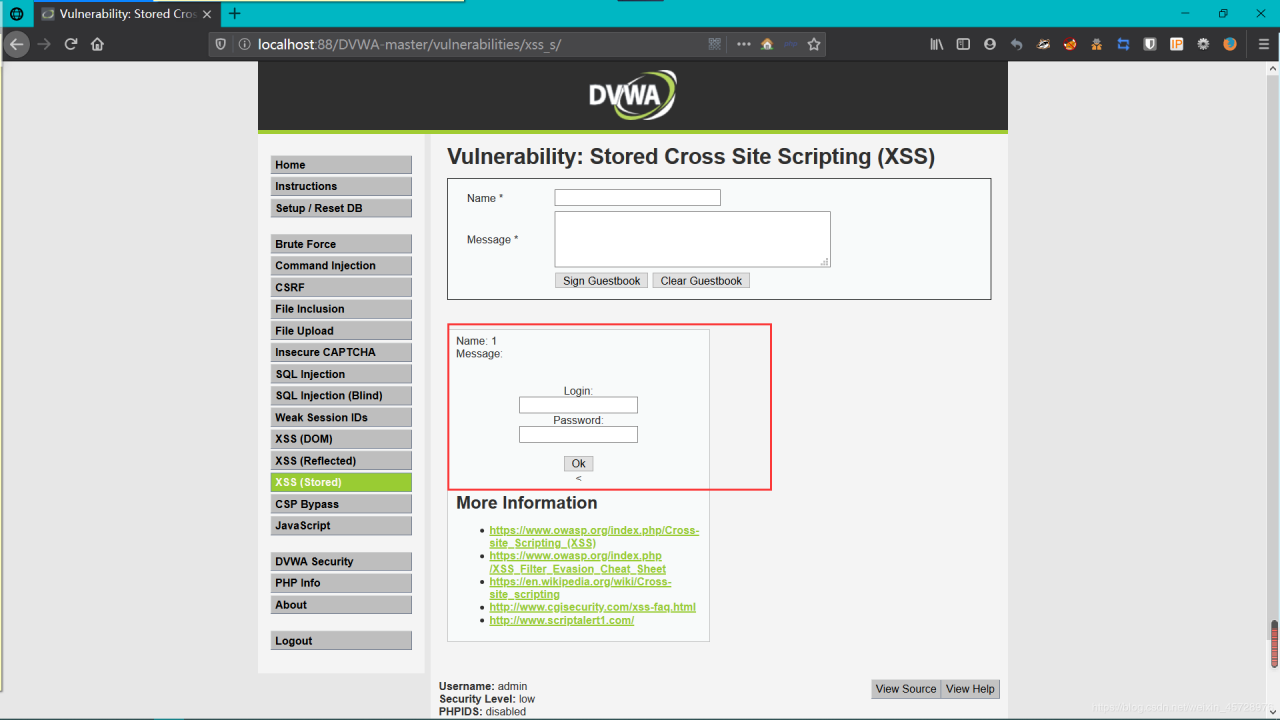Screen dimensions: 1280x720
Task: Click the QR code icon in address bar
Action: [715, 44]
